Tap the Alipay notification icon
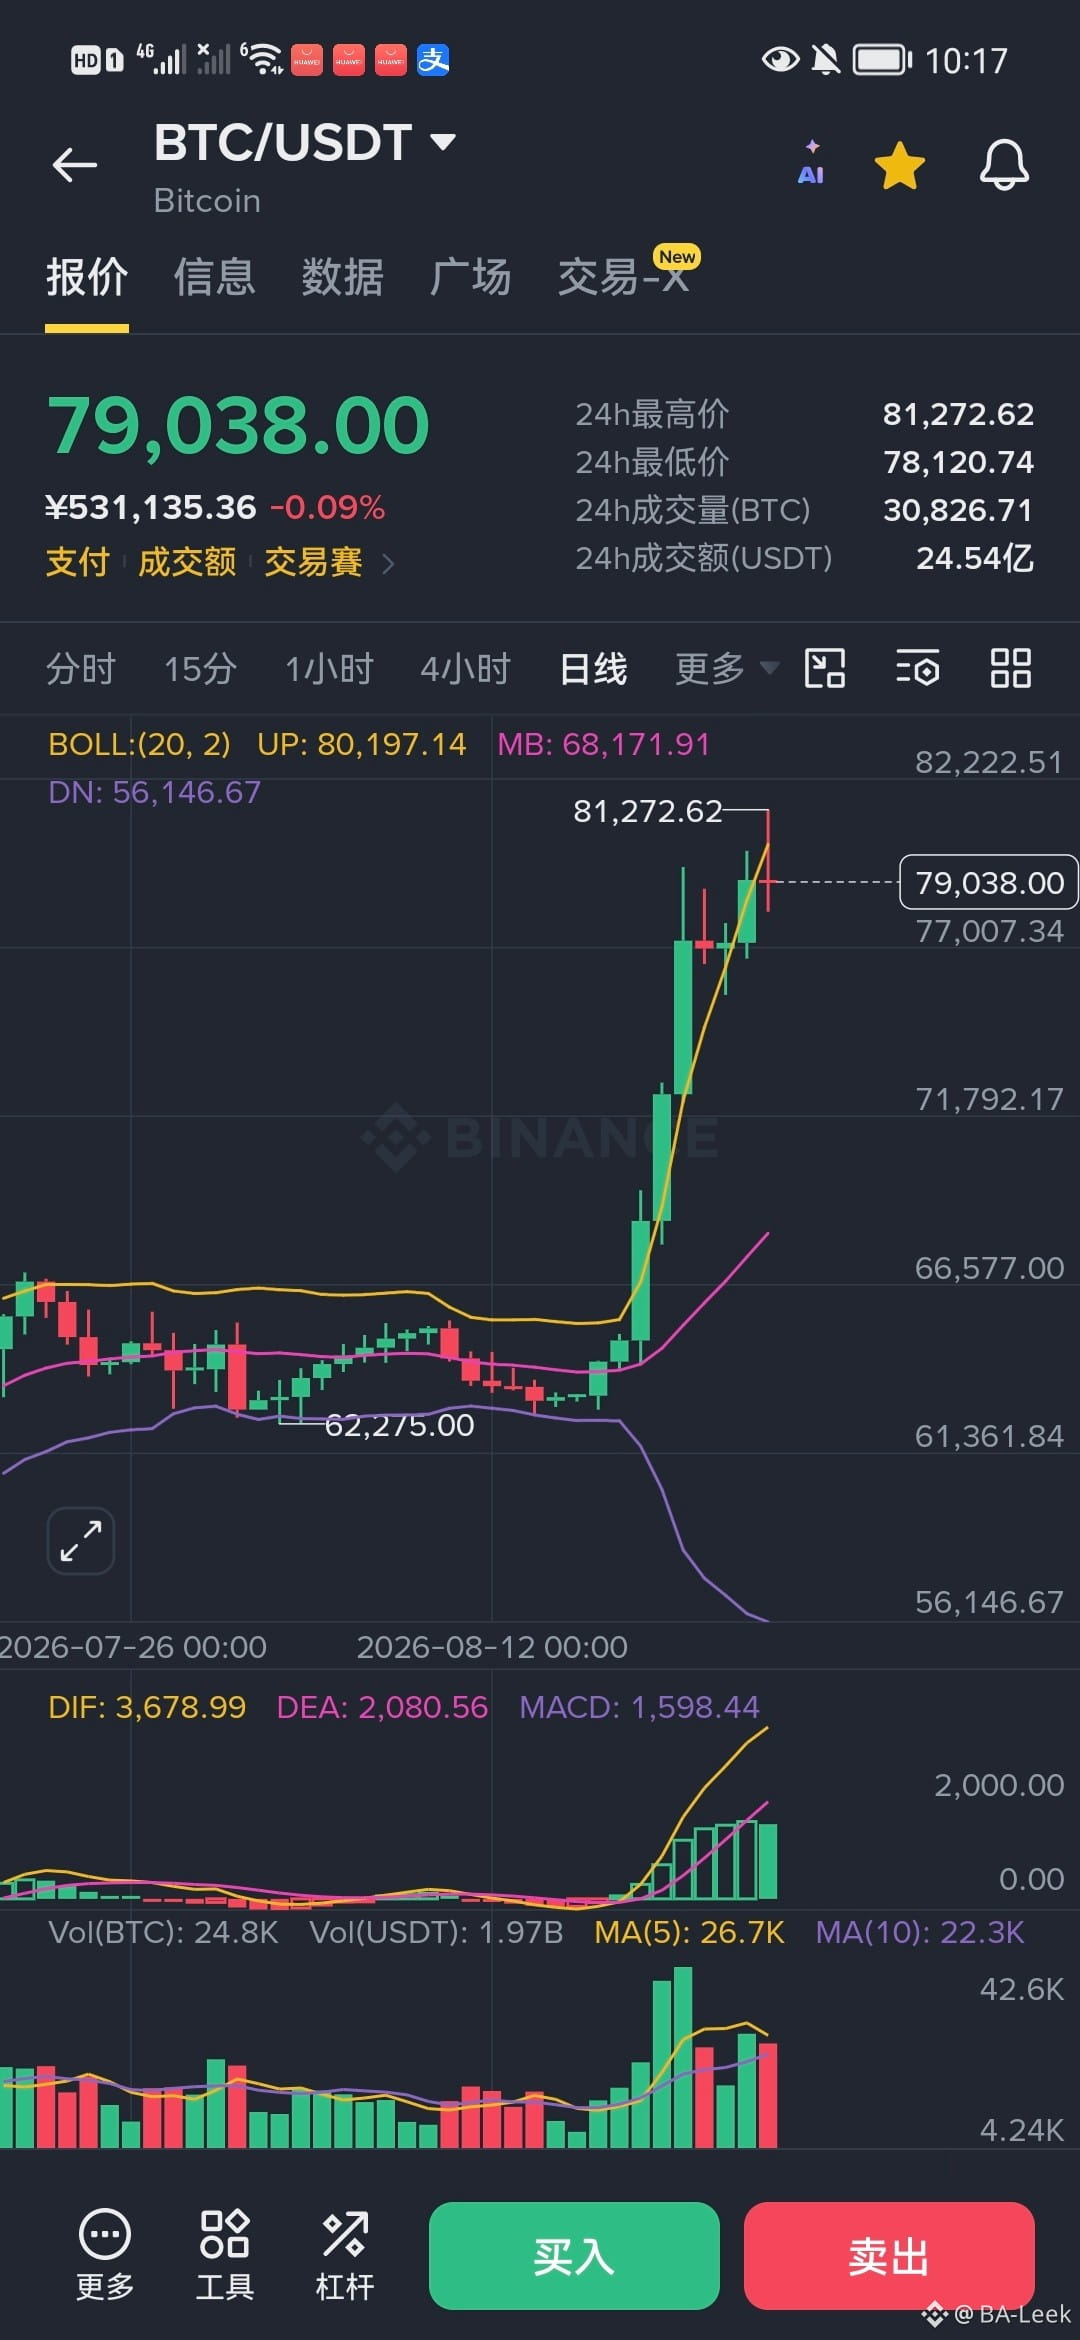The width and height of the screenshot is (1080, 2340). point(433,60)
